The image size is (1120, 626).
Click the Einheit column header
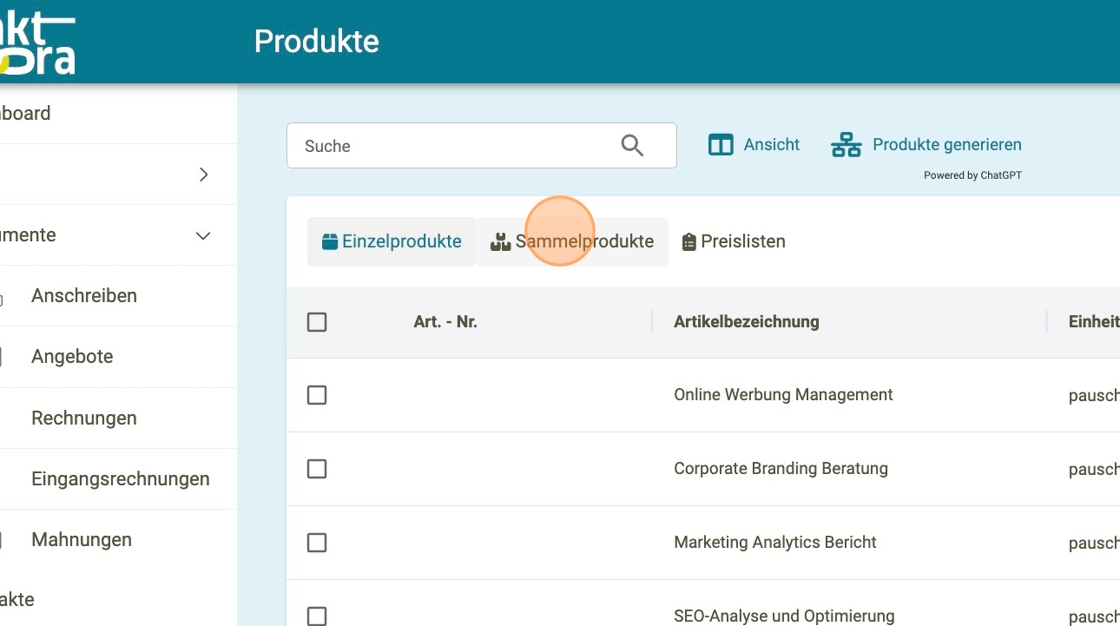pos(1094,322)
